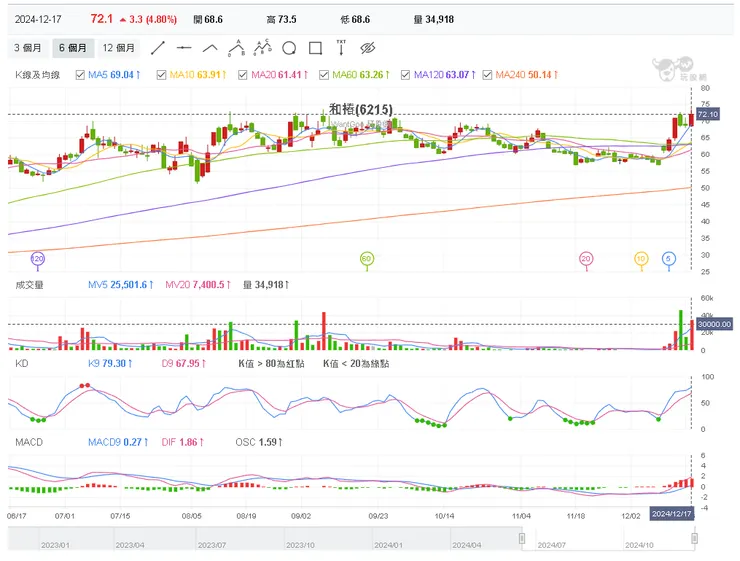The image size is (740, 561).
Task: Pick the angle line drawing tool
Action: coord(210,48)
